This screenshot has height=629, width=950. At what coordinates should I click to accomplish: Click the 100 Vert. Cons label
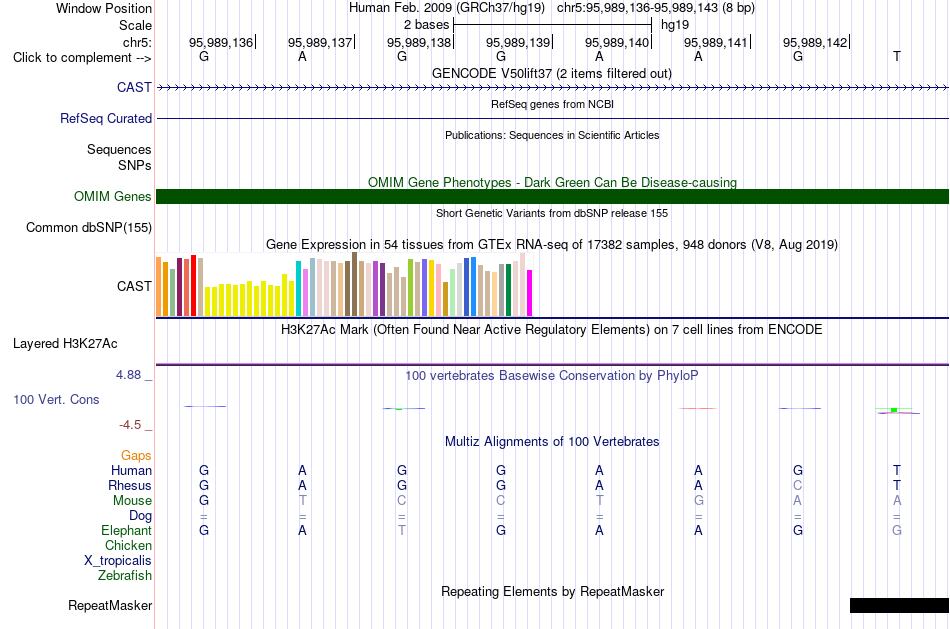(56, 399)
